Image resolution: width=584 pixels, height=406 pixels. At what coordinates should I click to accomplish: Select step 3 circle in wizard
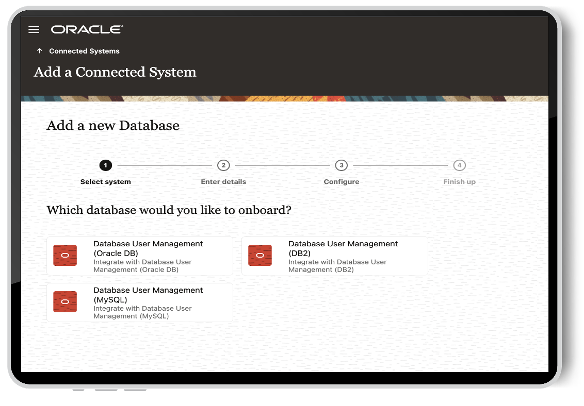click(341, 165)
